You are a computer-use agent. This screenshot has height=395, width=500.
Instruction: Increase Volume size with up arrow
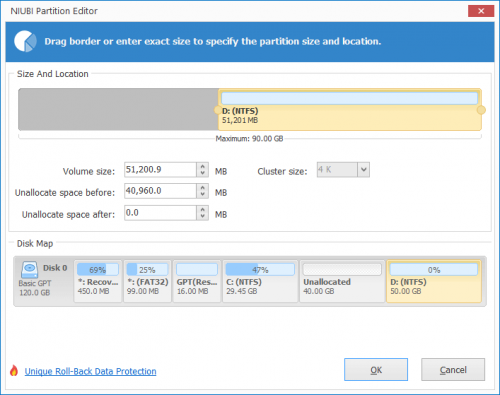[x=203, y=166]
